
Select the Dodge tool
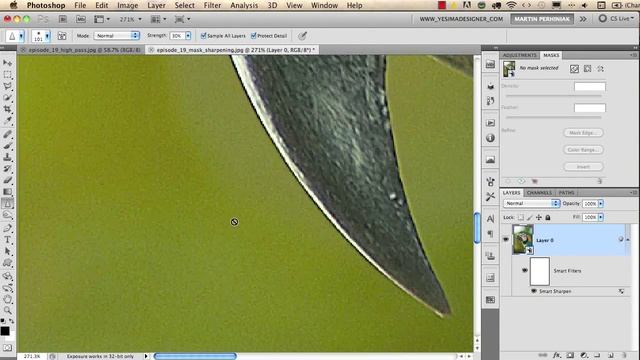pos(7,214)
